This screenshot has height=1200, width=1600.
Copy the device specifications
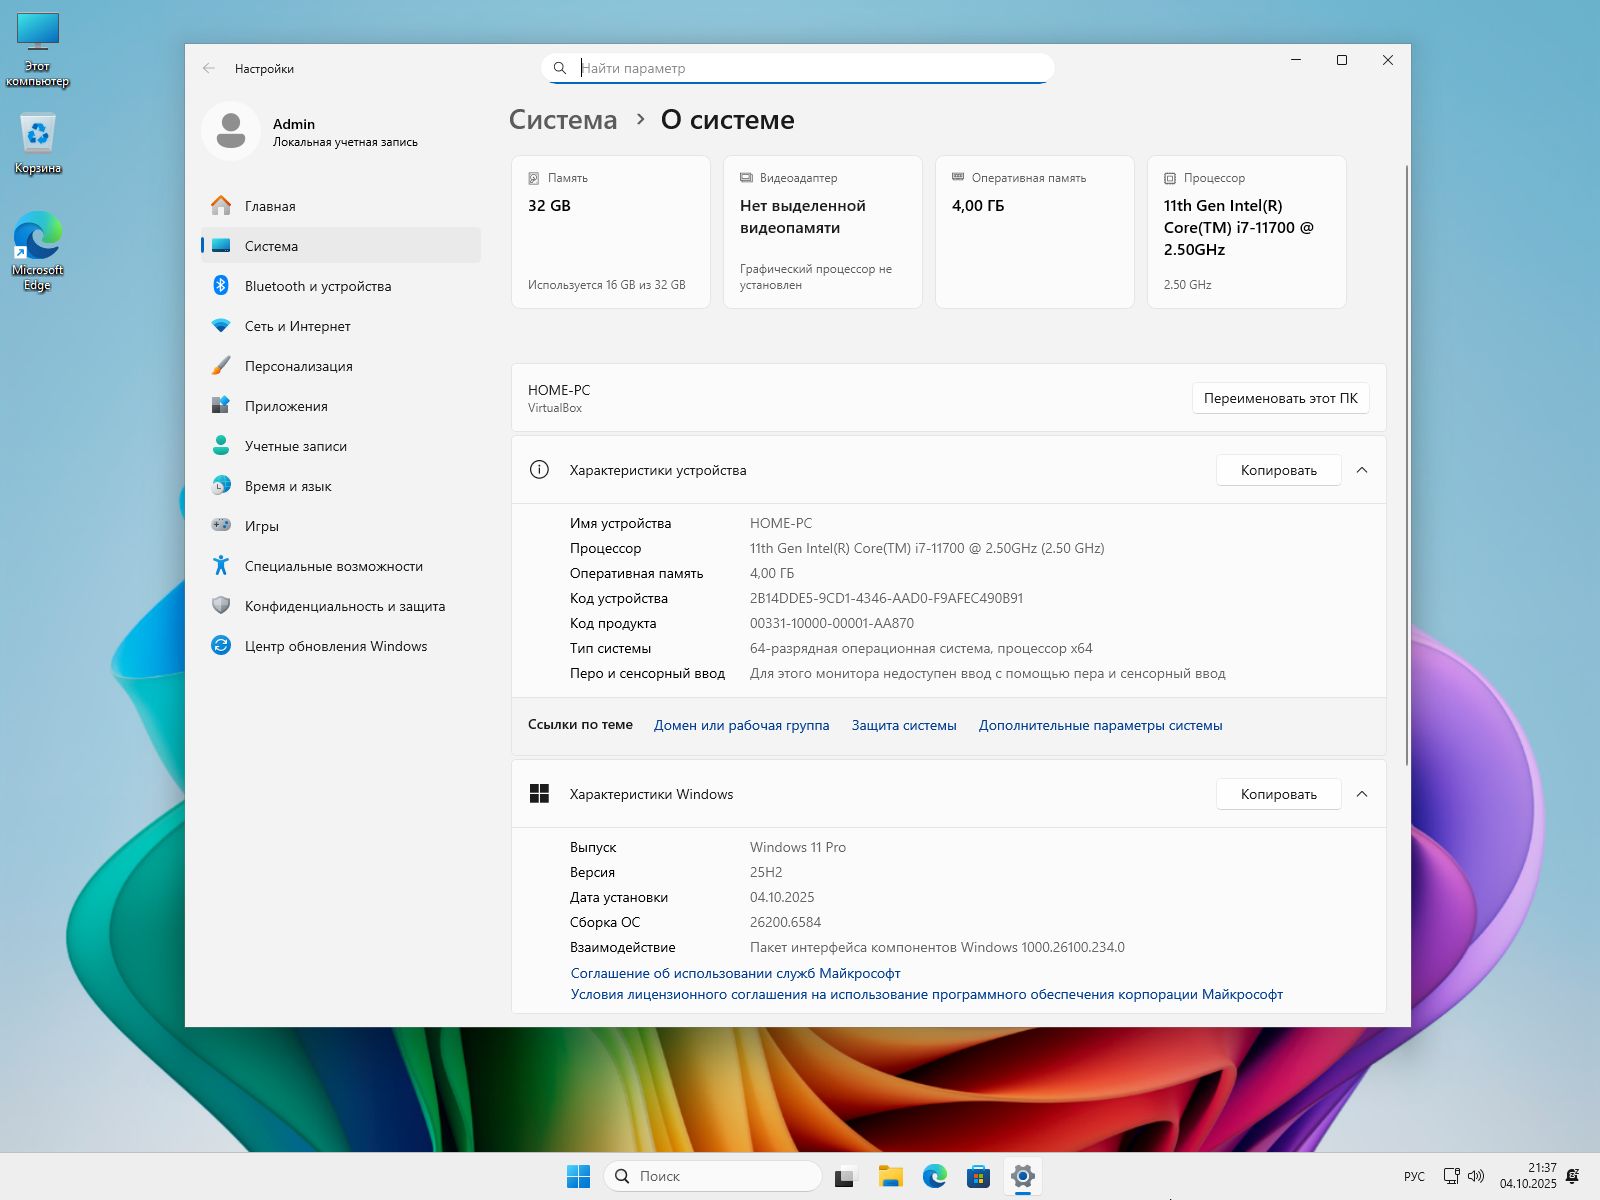click(1278, 470)
